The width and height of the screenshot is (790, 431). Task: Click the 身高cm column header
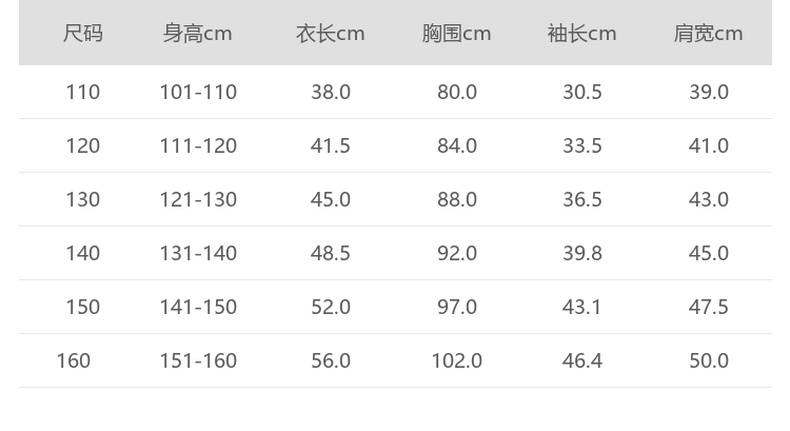[198, 33]
